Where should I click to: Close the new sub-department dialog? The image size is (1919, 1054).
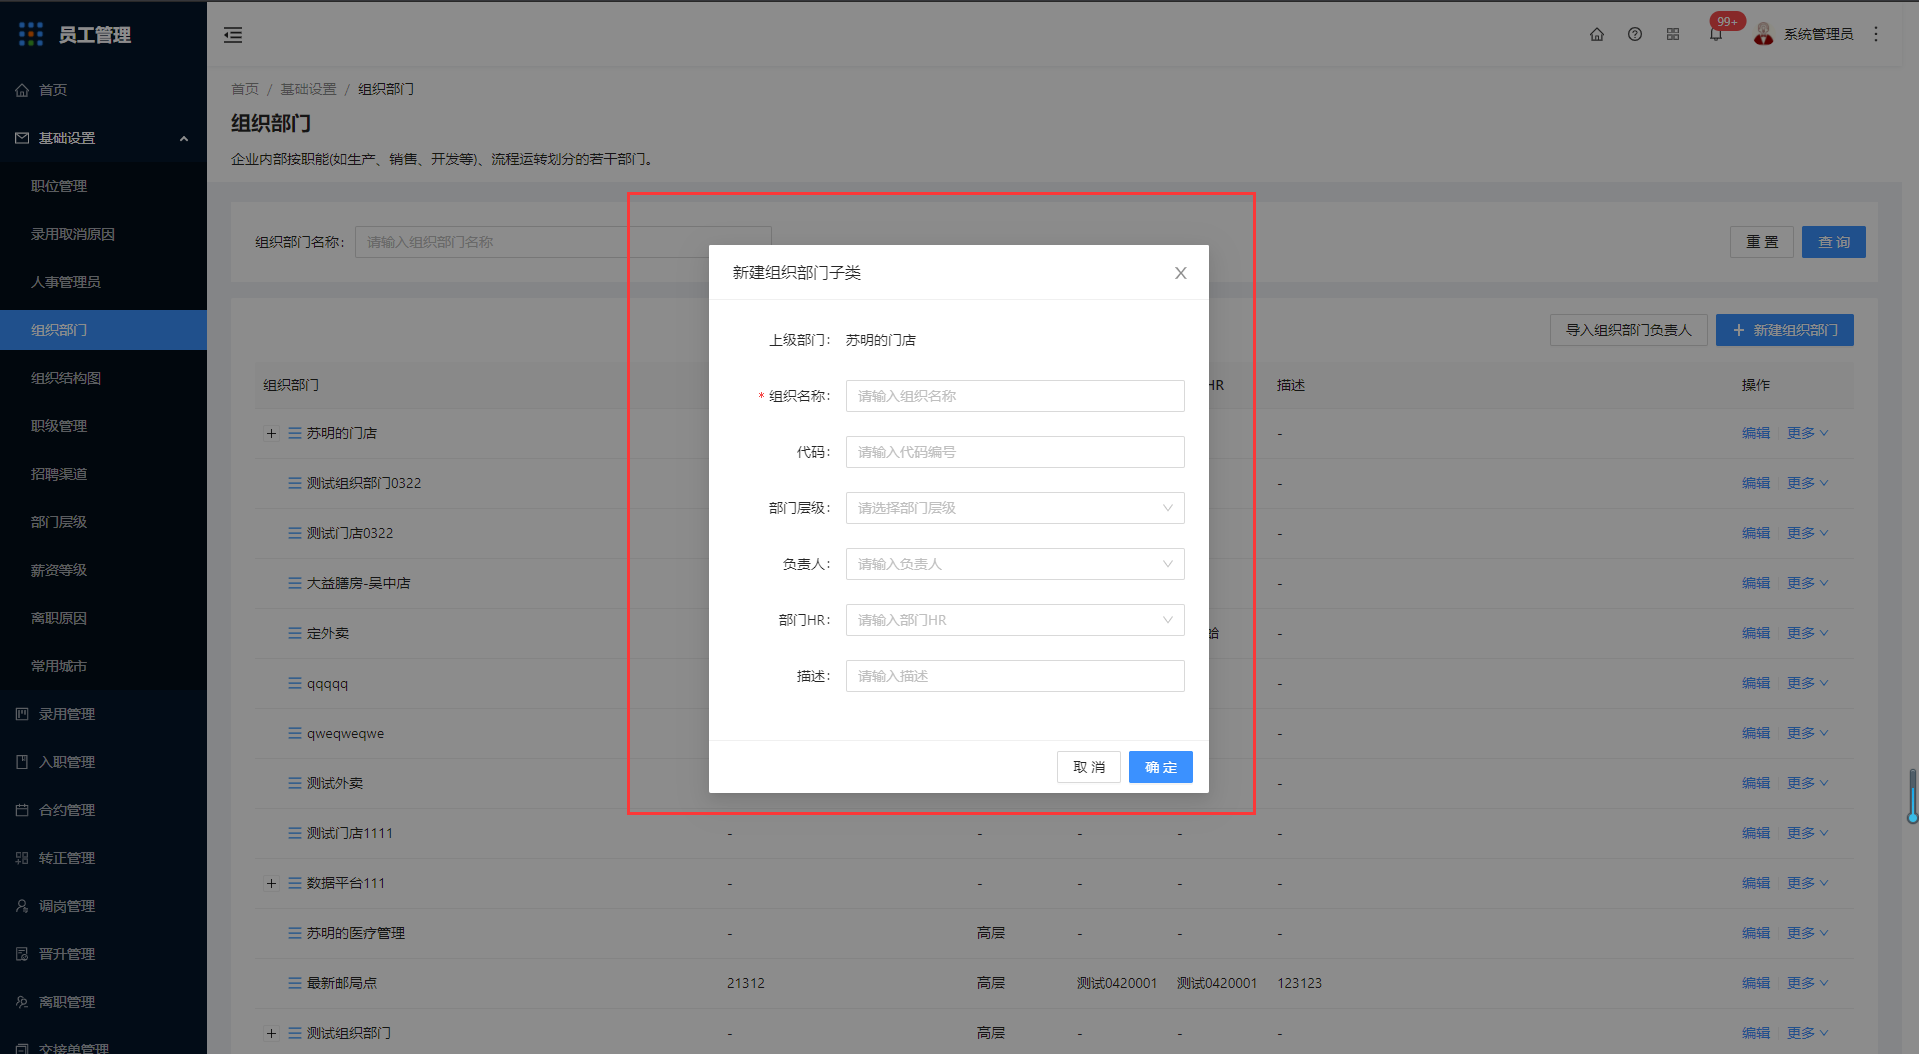coord(1181,273)
